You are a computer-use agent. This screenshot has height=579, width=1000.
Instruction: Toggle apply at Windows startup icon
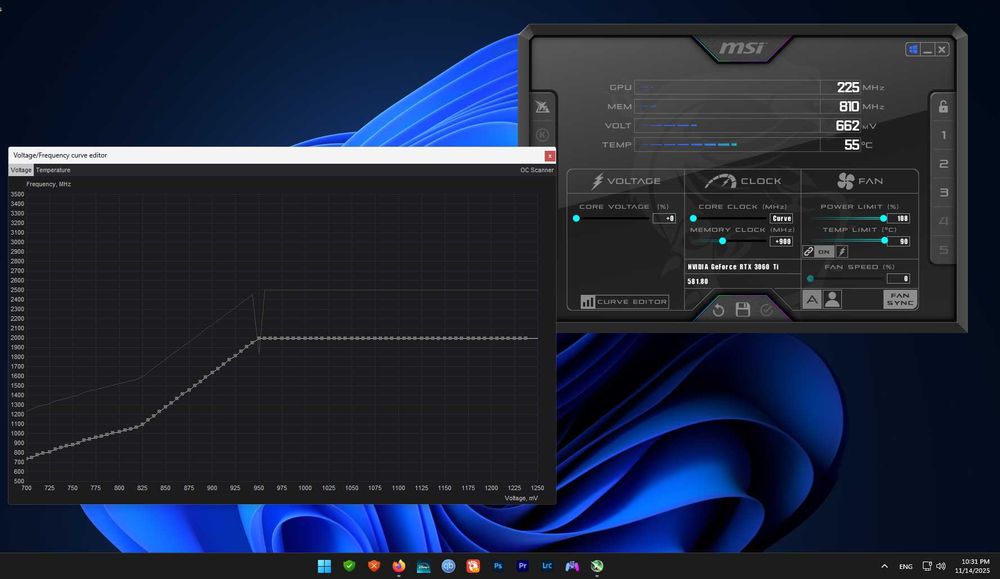[913, 49]
